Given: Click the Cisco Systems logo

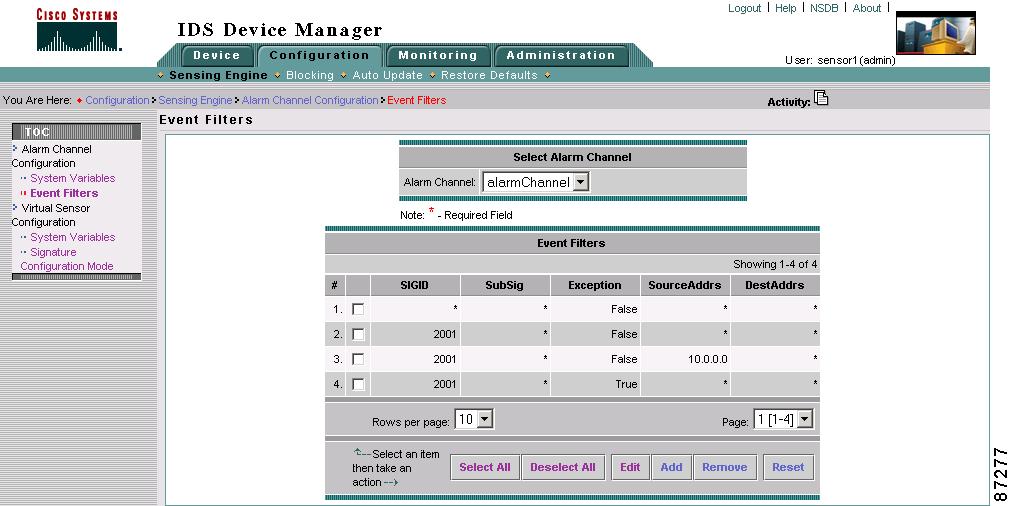Looking at the screenshot, I should click(78, 30).
